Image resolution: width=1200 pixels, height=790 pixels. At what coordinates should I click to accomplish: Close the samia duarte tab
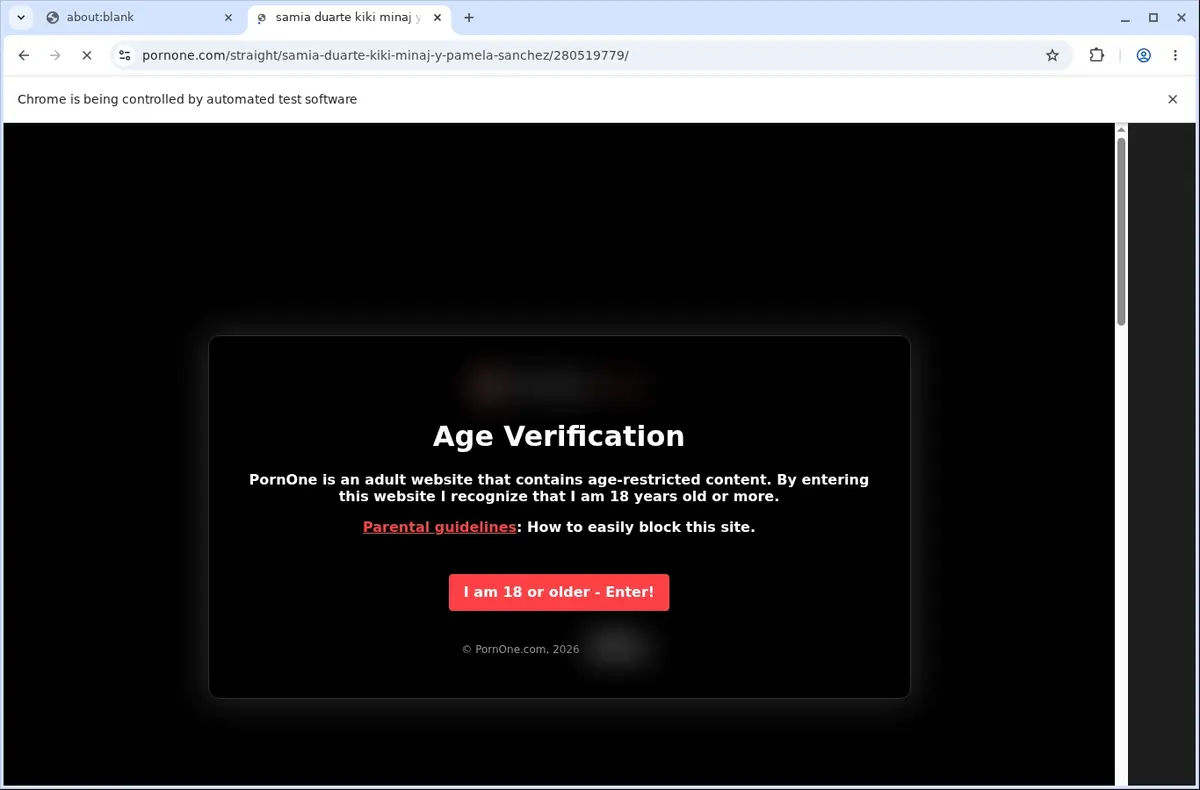[x=437, y=17]
